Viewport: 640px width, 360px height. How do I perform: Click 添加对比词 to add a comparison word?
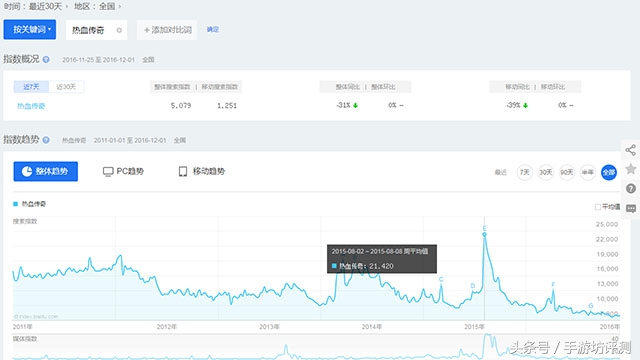click(167, 30)
